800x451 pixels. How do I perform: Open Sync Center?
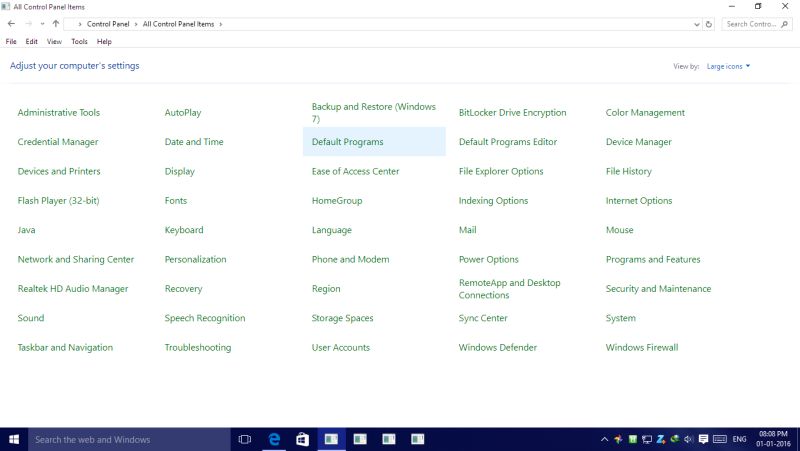483,318
